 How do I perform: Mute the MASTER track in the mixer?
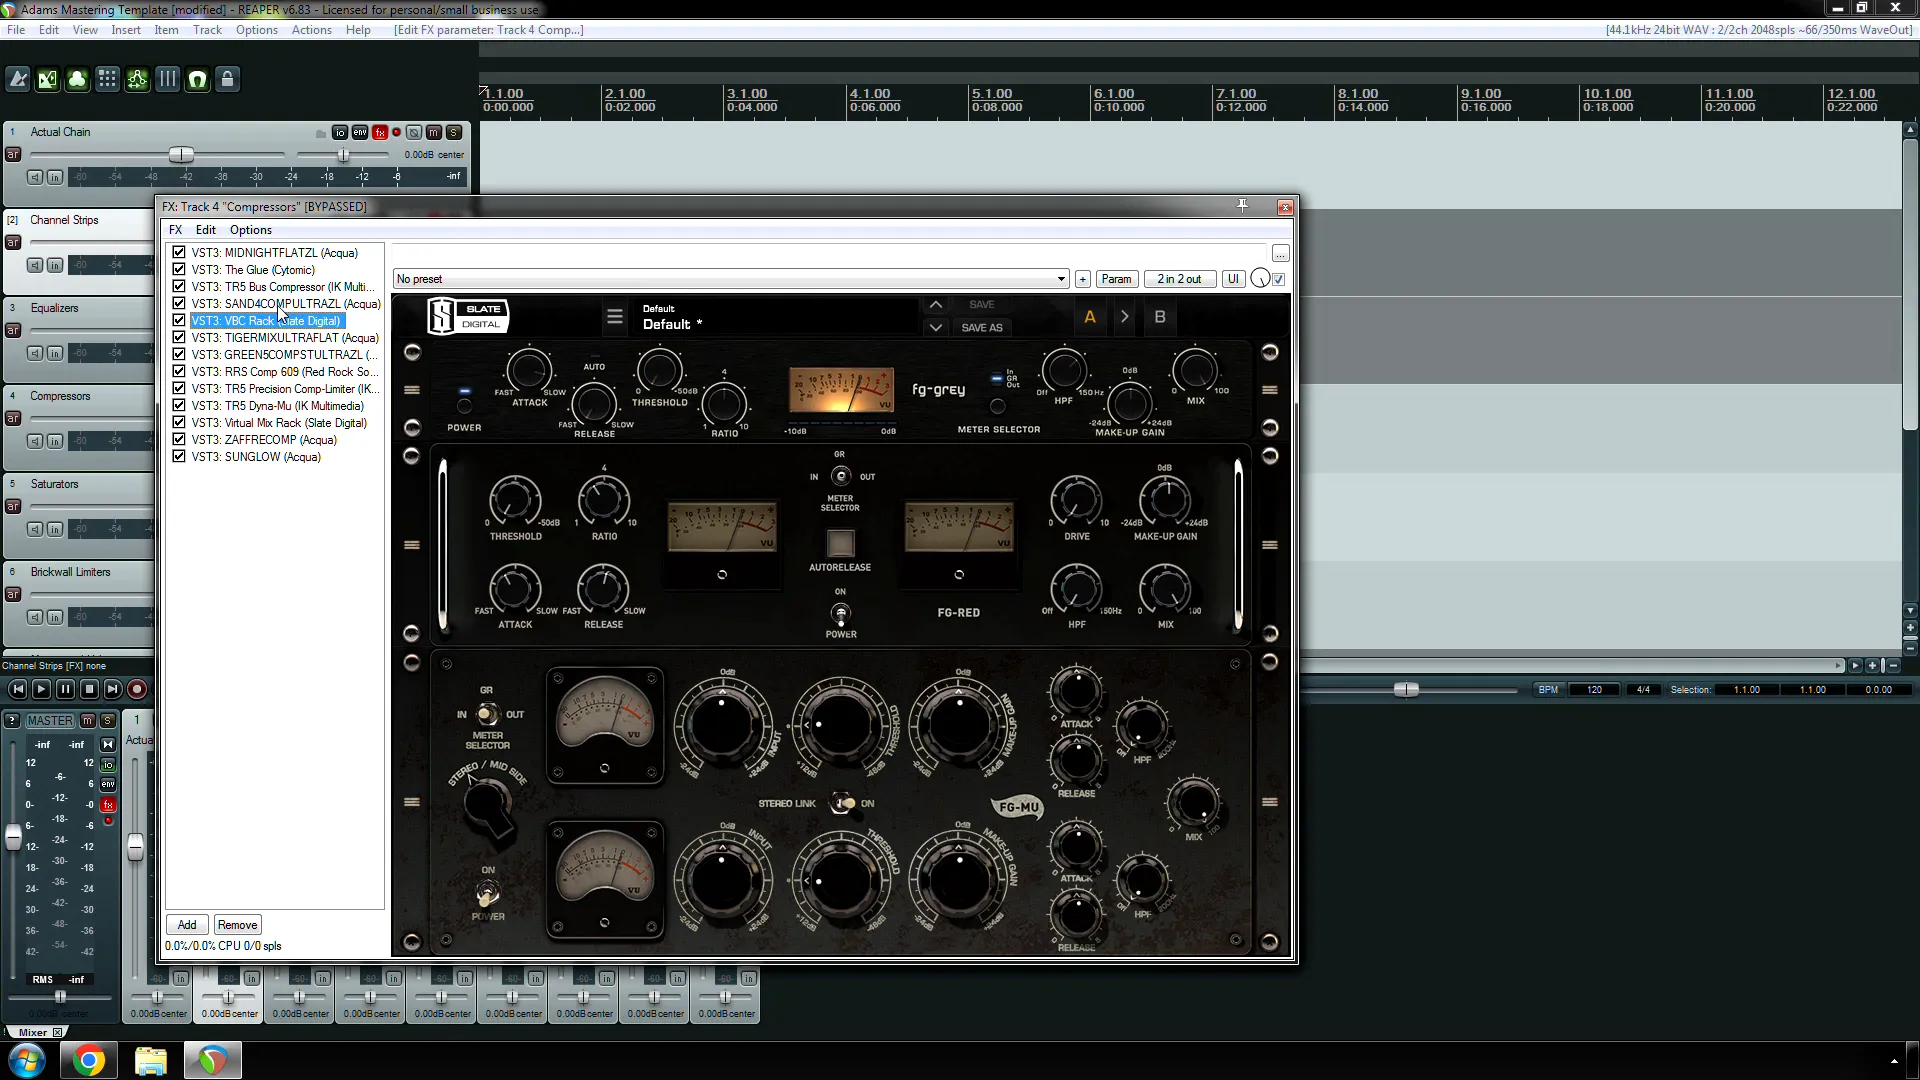click(88, 720)
